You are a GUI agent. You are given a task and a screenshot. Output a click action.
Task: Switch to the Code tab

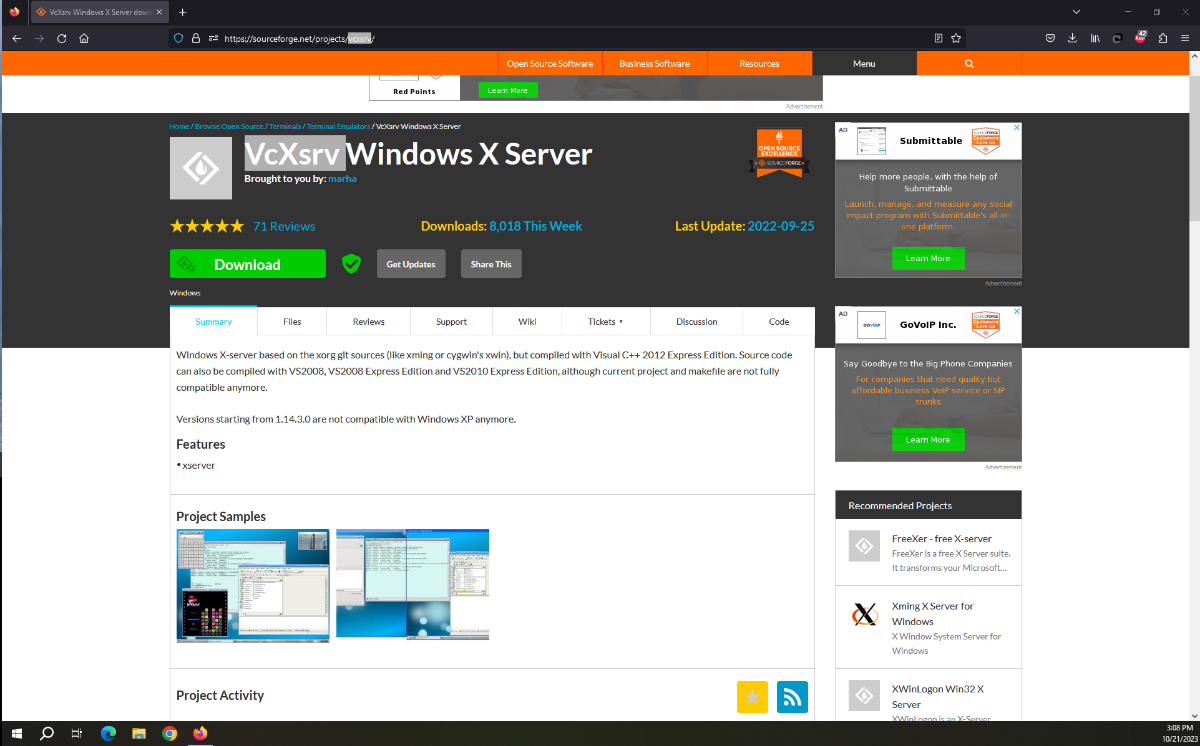[x=779, y=322]
